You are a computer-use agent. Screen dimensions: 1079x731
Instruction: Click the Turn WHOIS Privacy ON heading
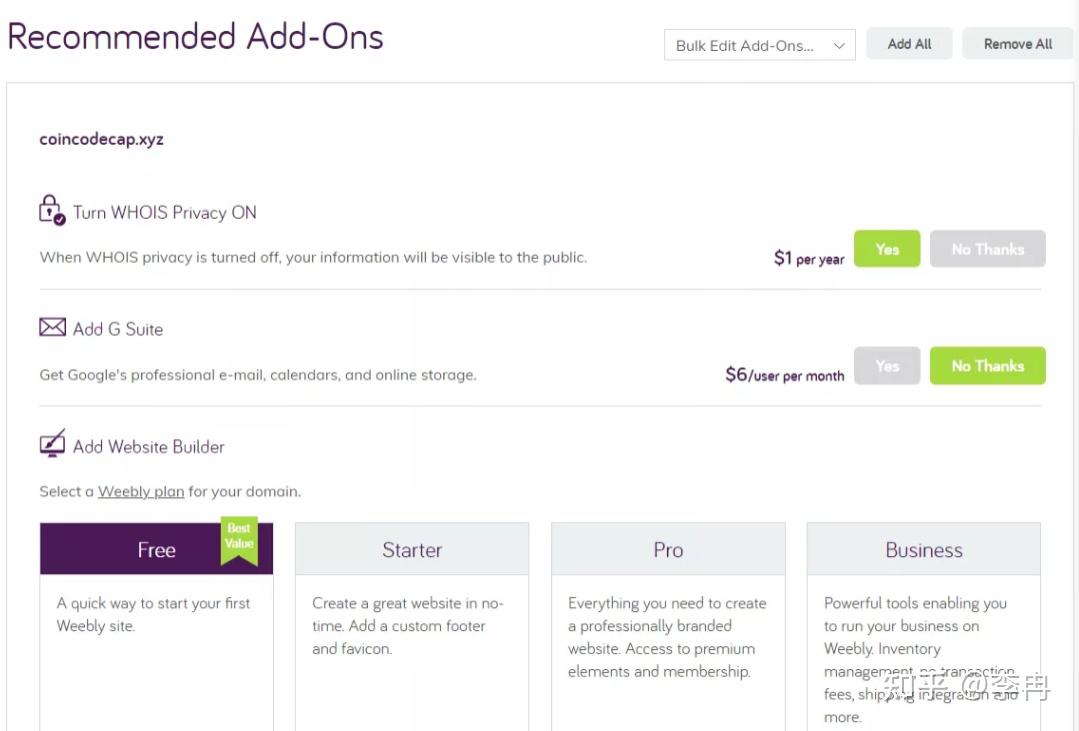click(x=165, y=212)
